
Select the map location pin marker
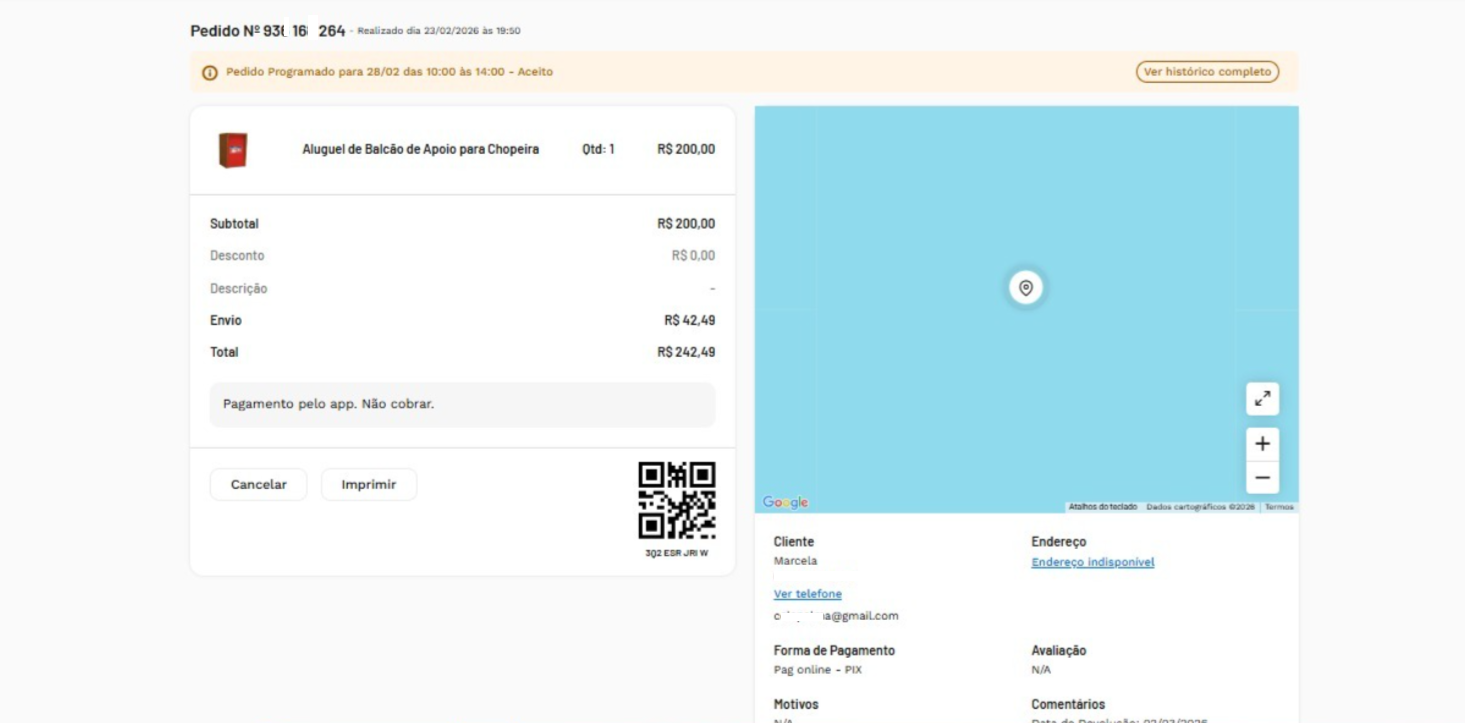coord(1024,287)
